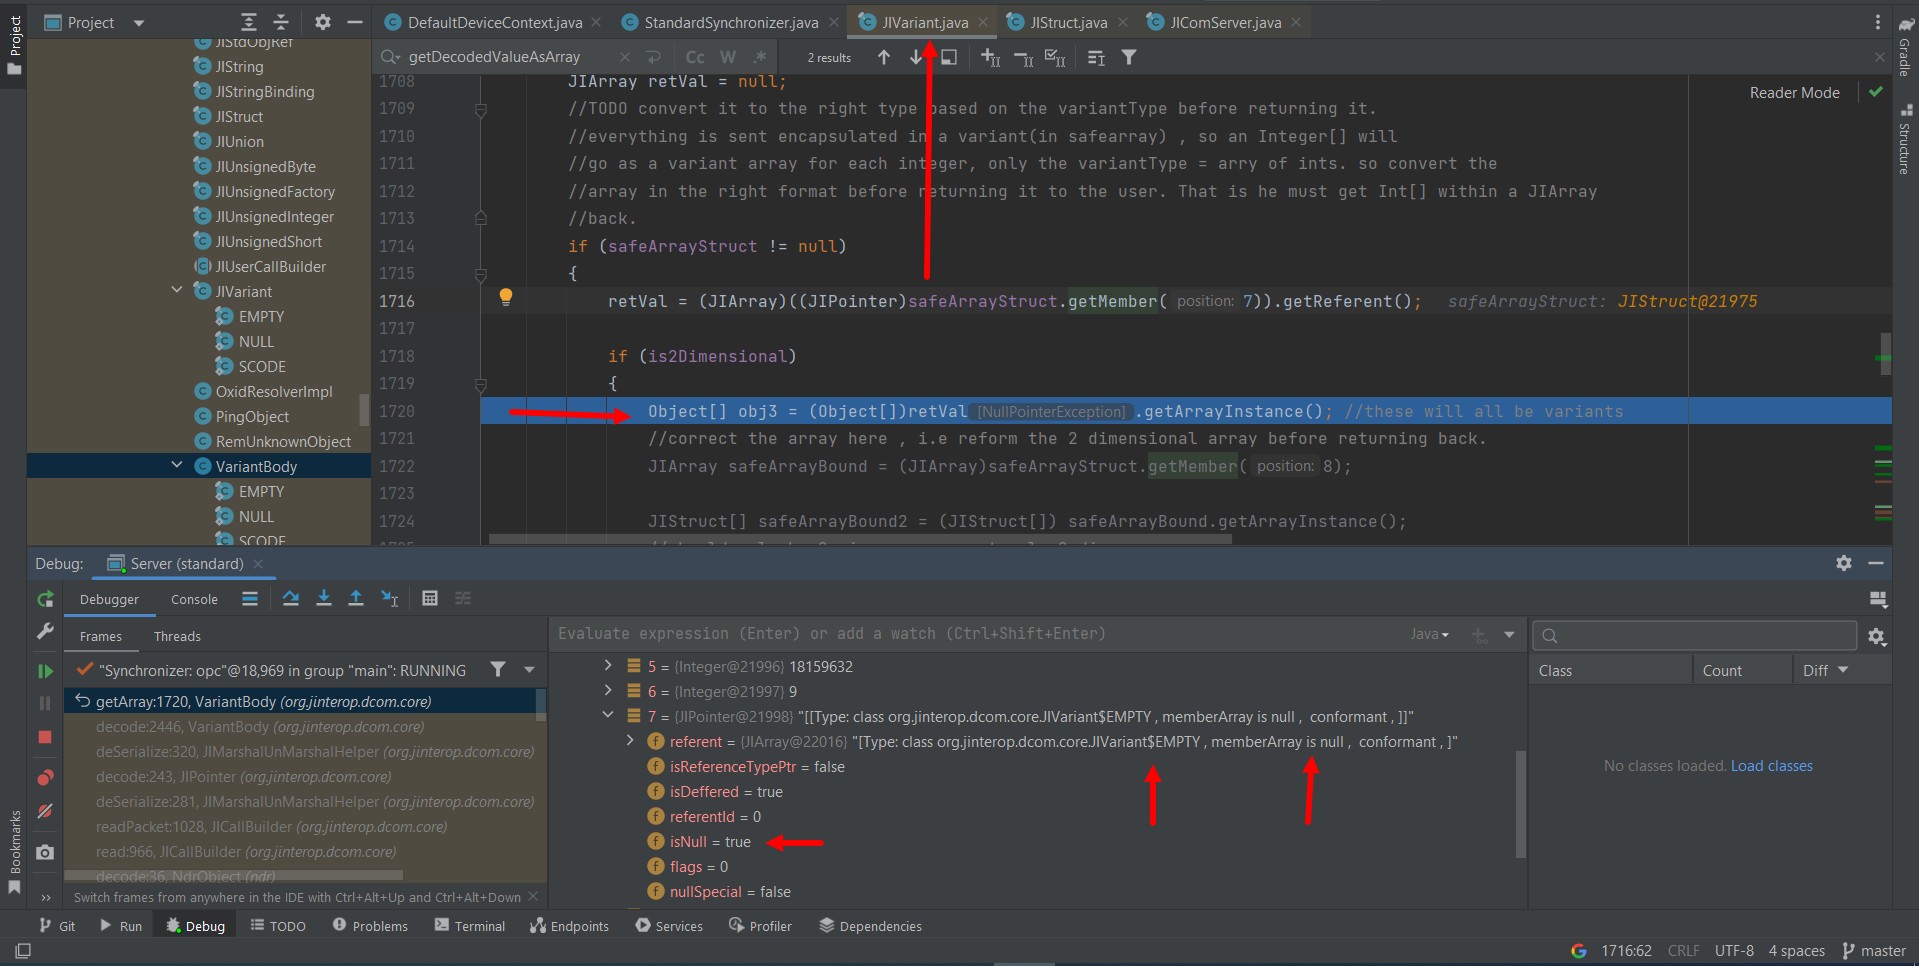The width and height of the screenshot is (1919, 966).
Task: Enable whole Words matching in search
Action: click(727, 57)
